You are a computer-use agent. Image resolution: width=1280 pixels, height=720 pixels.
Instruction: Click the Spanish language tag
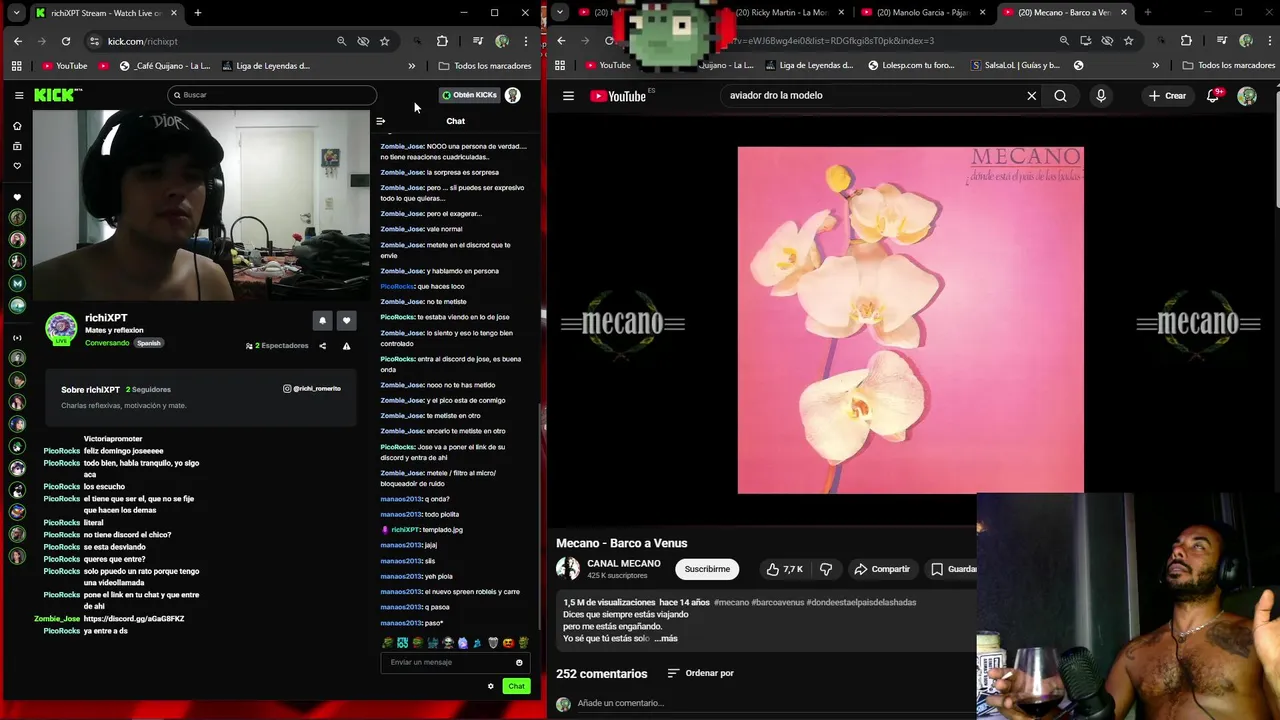pos(149,343)
